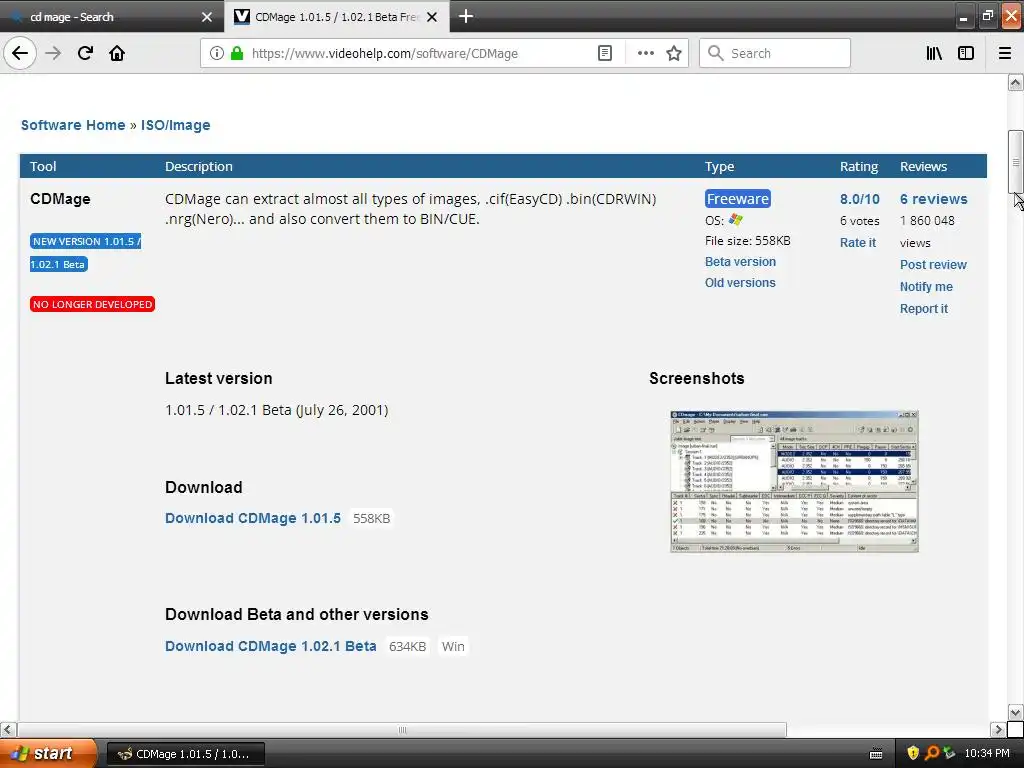This screenshot has width=1024, height=768.
Task: Click the vertical scrollbar thumb
Action: tap(1015, 161)
